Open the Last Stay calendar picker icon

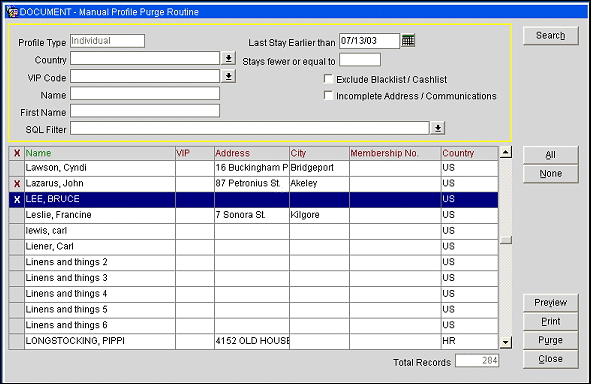click(x=408, y=40)
